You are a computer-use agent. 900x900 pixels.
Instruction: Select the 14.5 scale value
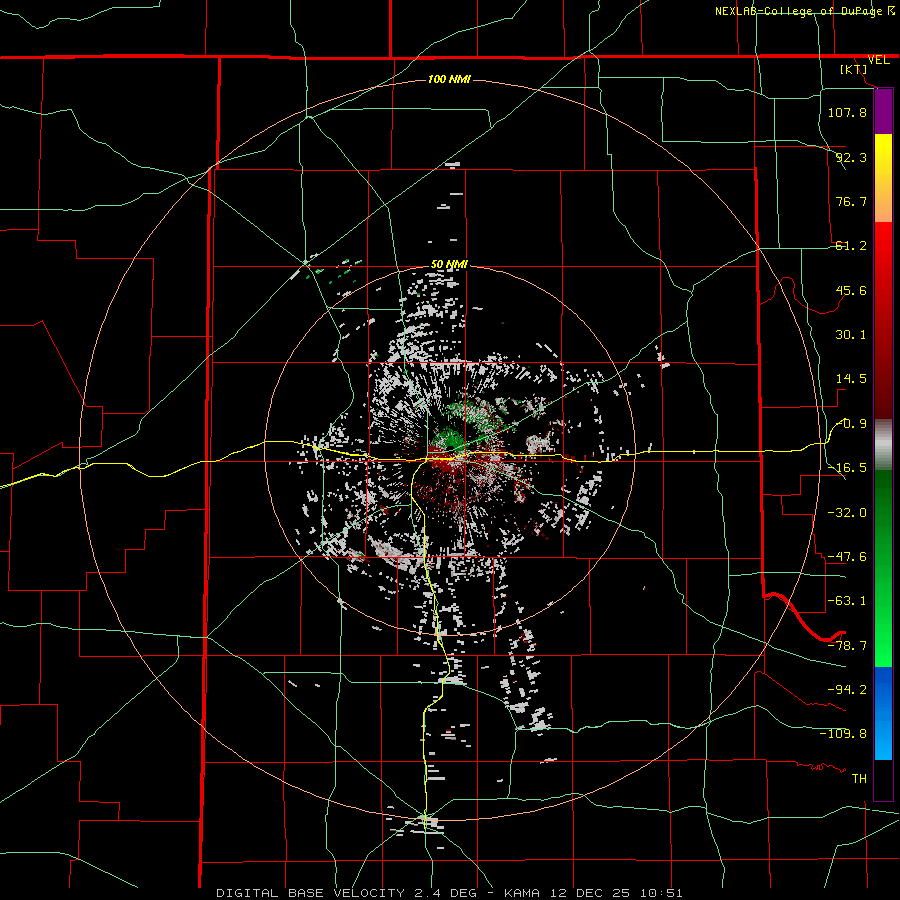pos(851,379)
